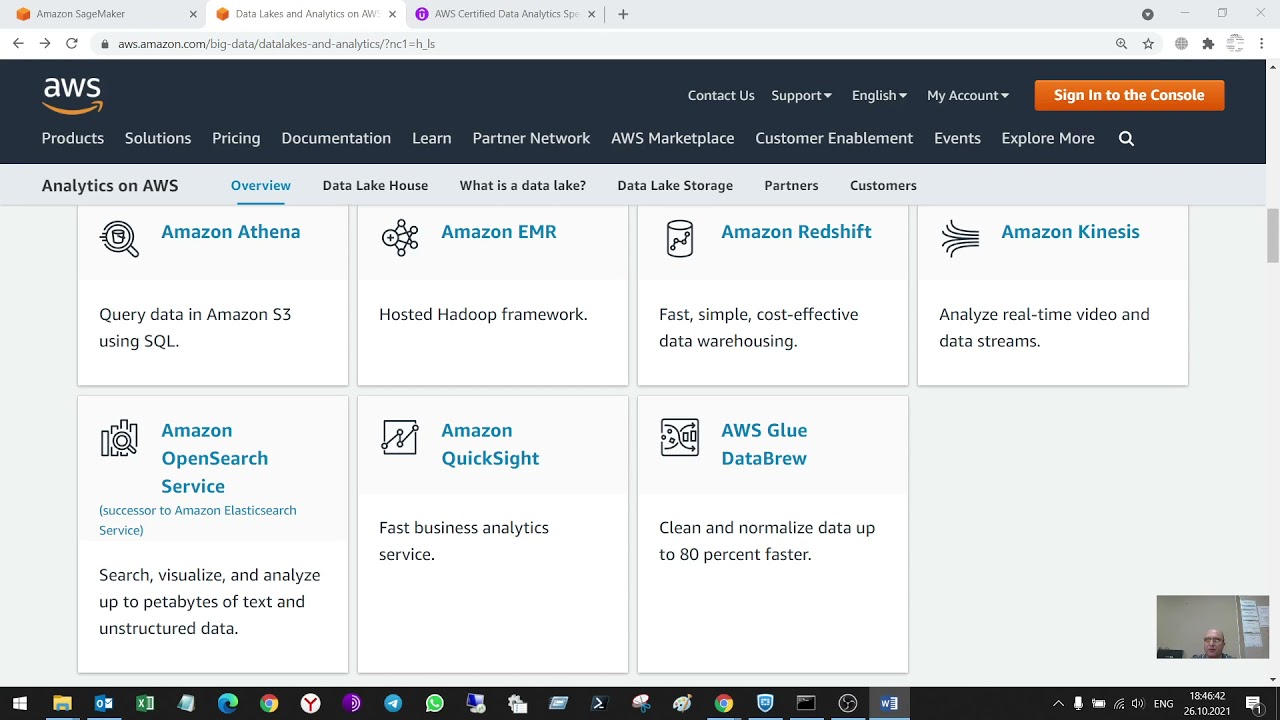This screenshot has width=1280, height=720.
Task: Open Chrome extensions puzzle icon
Action: pos(1208,44)
